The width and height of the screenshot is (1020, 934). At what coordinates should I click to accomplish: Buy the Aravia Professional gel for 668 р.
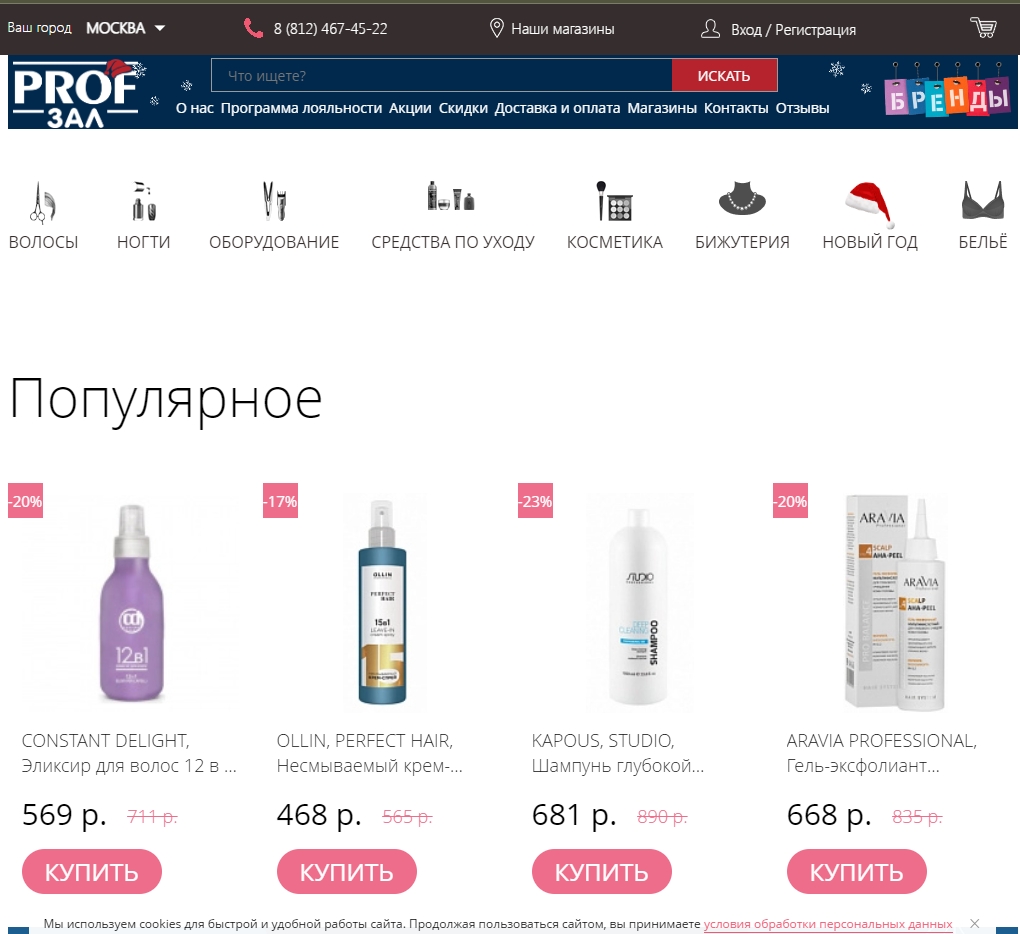point(857,872)
